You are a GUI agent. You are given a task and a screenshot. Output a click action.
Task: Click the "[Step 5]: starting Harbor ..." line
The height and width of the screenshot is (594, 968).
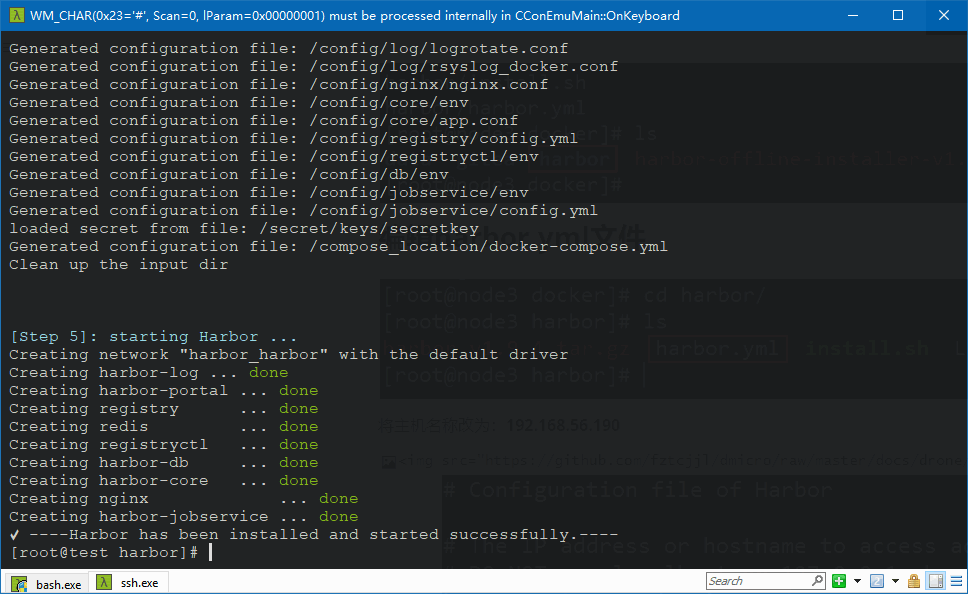[x=154, y=336]
